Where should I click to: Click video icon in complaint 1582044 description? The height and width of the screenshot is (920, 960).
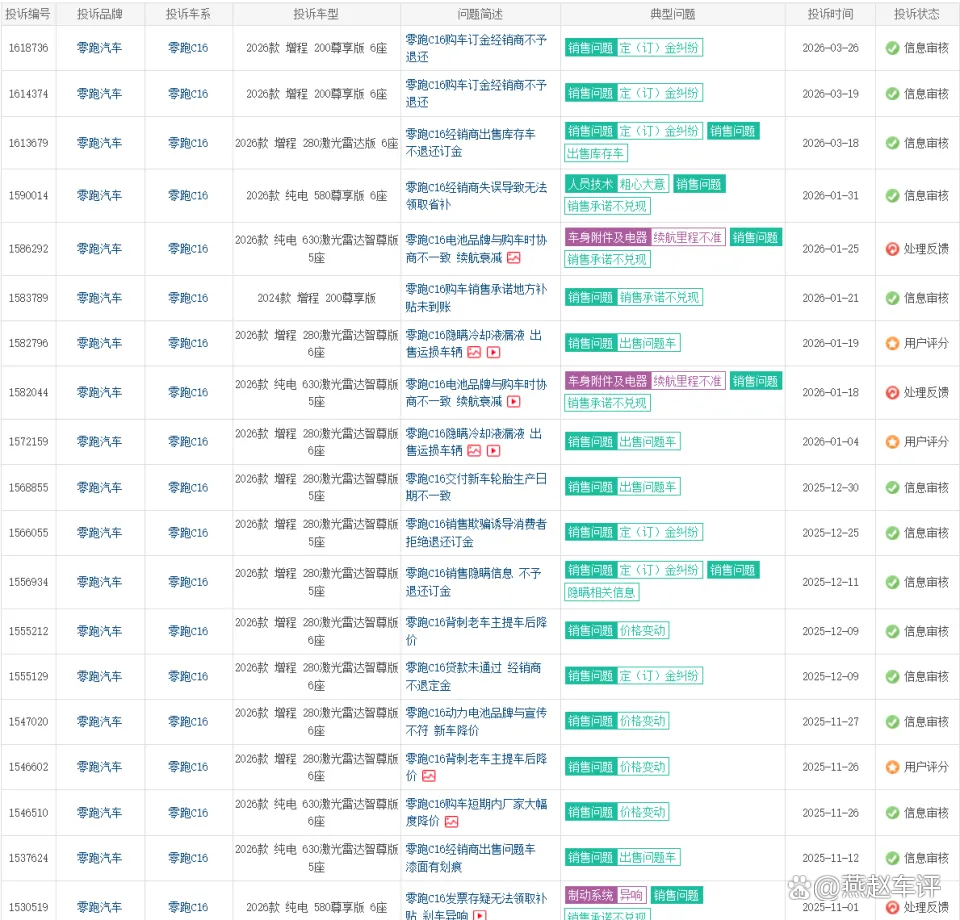[514, 401]
